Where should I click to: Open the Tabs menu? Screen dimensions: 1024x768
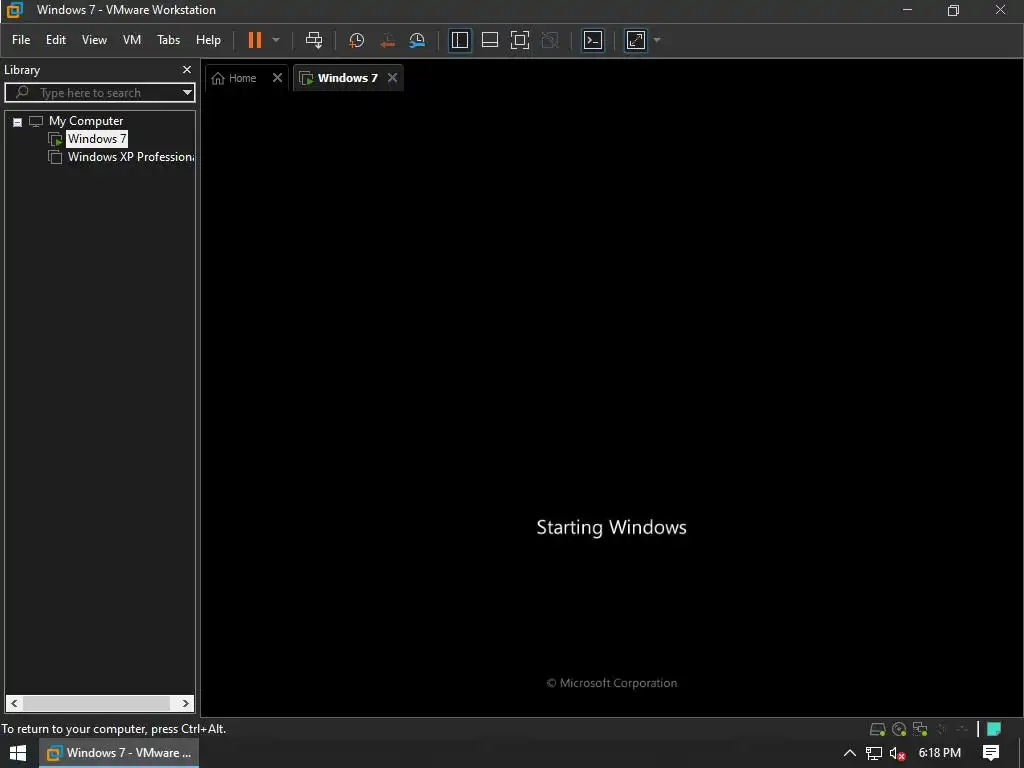(168, 40)
